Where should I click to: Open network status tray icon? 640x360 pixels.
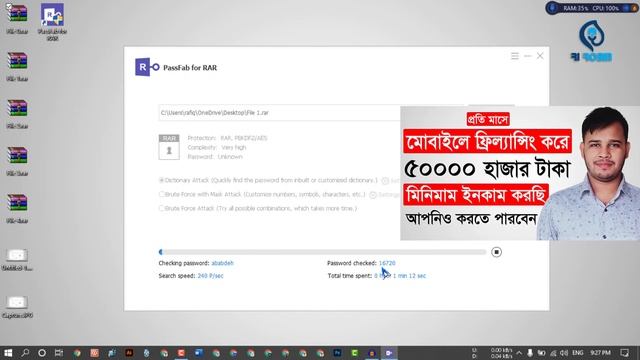point(553,353)
